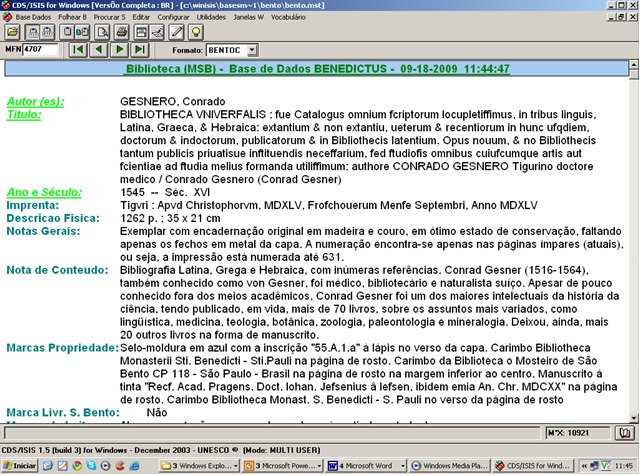641x476 pixels.
Task: Click the Biblioteca (MSB) header link
Action: click(318, 69)
